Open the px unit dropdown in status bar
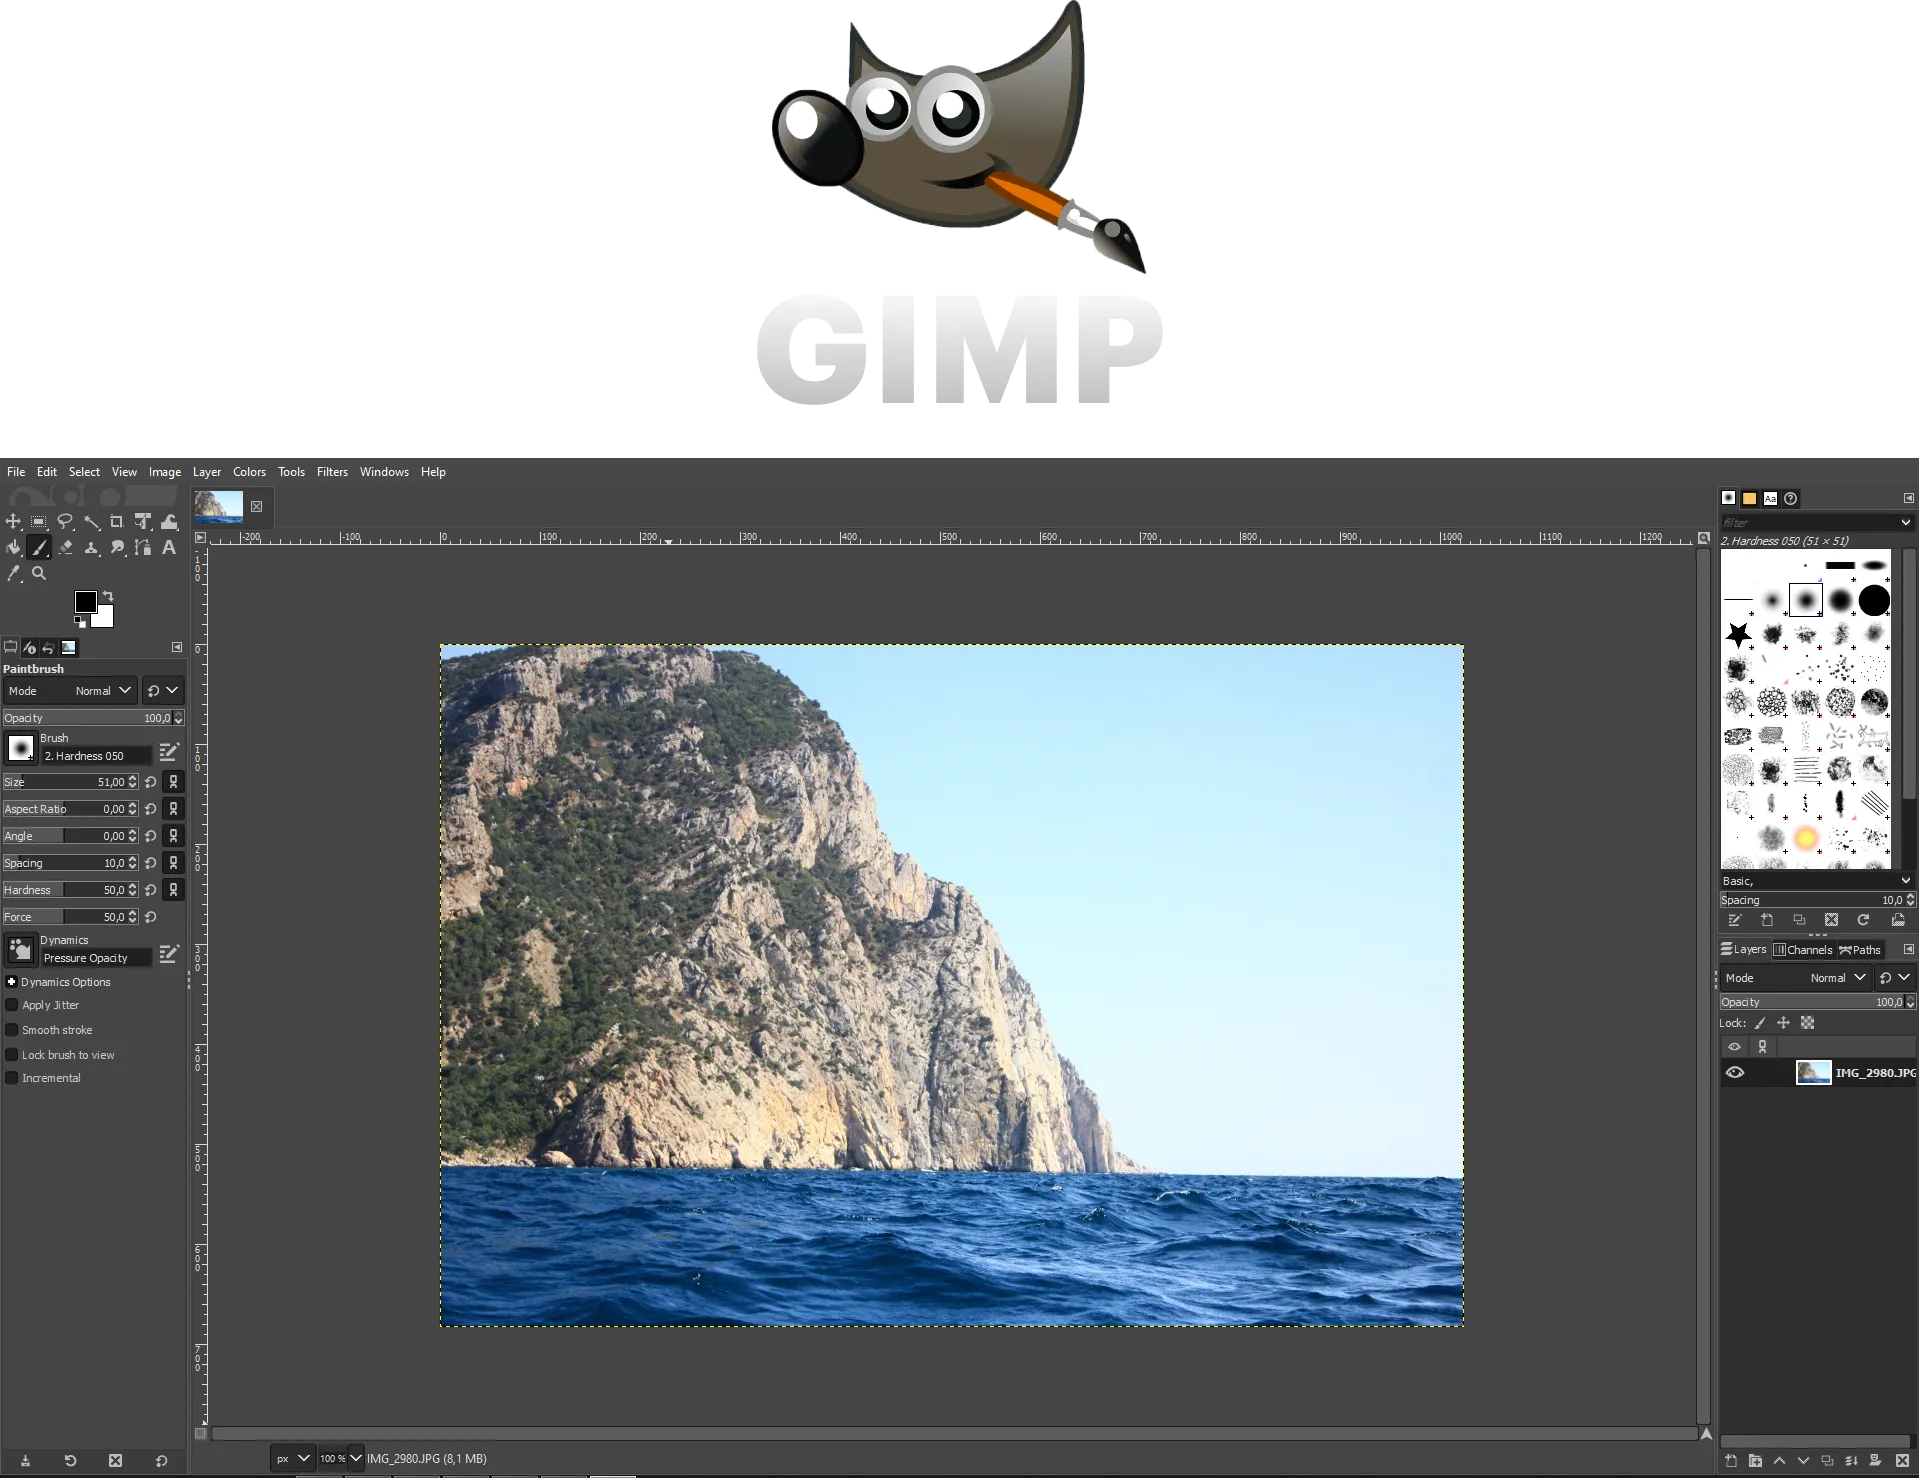 pyautogui.click(x=292, y=1459)
